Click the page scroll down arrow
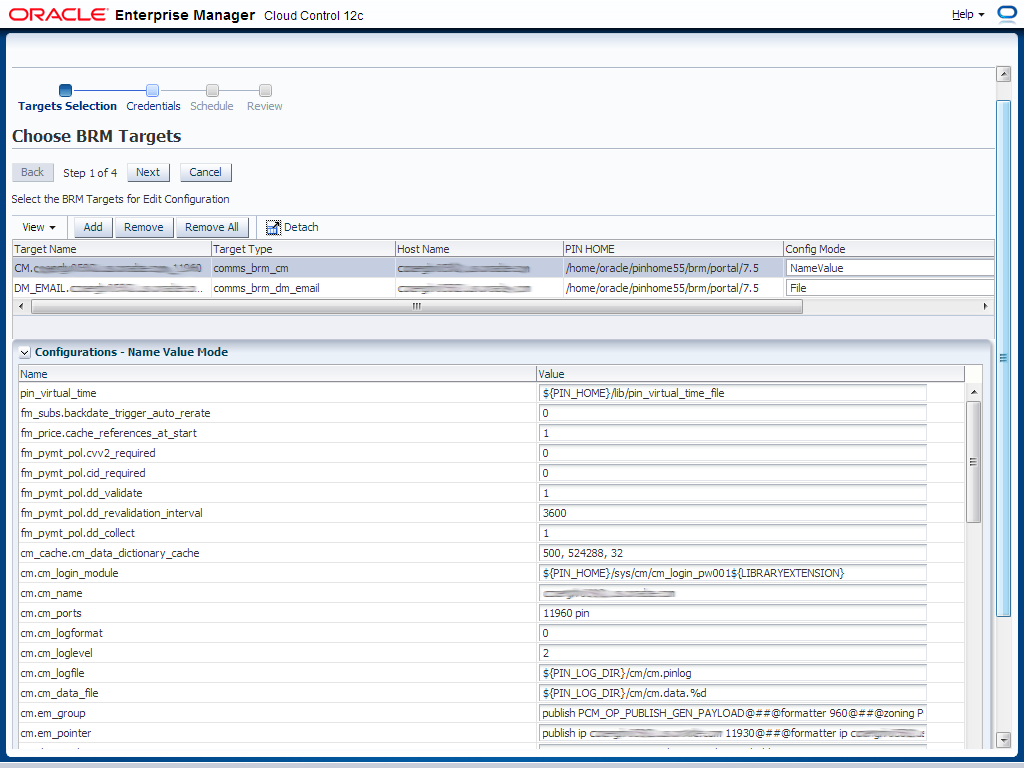This screenshot has width=1024, height=768. (x=1004, y=740)
